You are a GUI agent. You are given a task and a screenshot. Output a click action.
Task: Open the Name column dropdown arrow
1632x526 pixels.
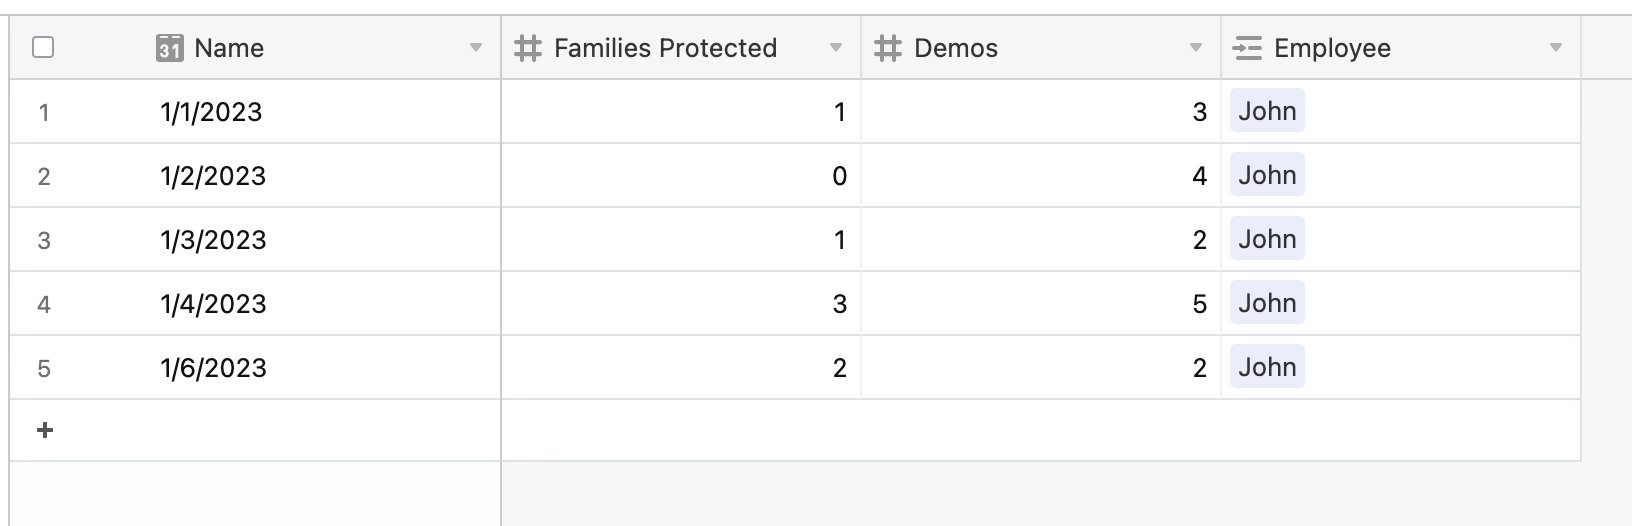pyautogui.click(x=476, y=48)
